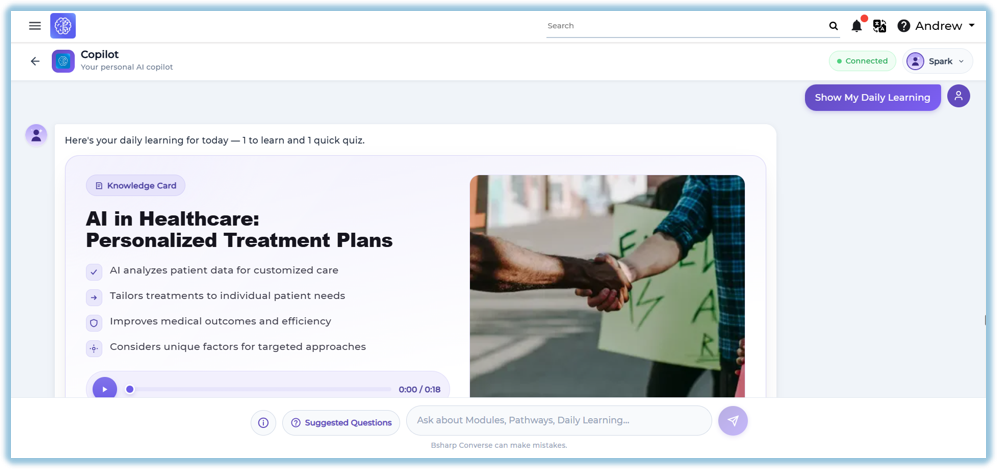The height and width of the screenshot is (469, 997).
Task: Click 'Bsharp Converse can make mistakes' note
Action: pos(498,445)
